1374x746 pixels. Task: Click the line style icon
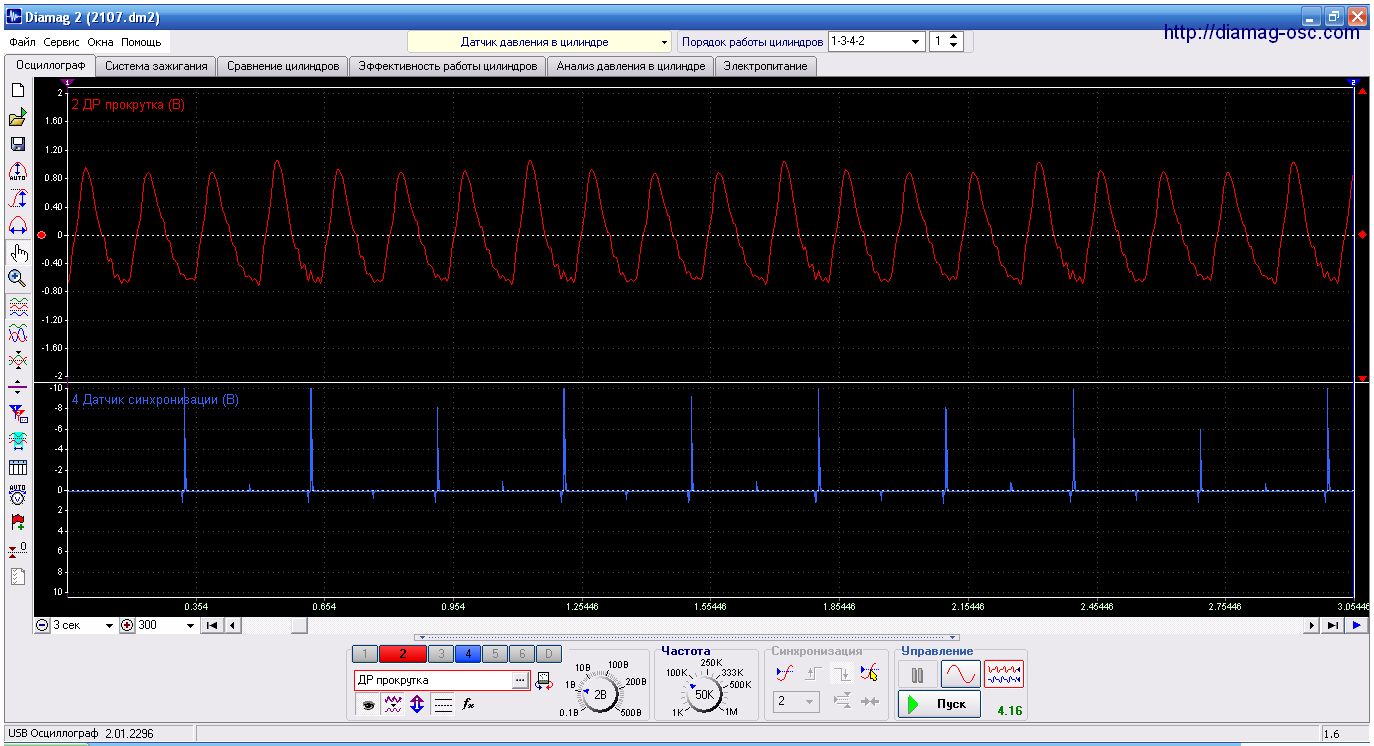[443, 704]
